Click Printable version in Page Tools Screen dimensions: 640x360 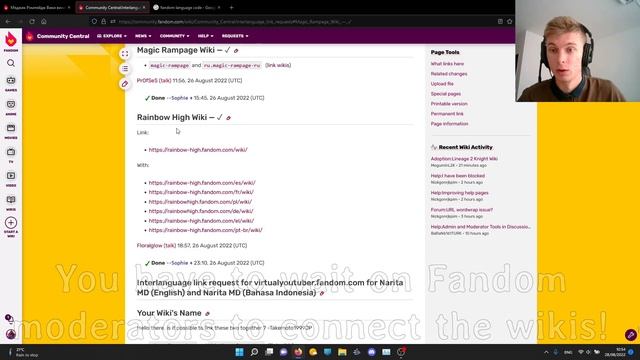(449, 104)
